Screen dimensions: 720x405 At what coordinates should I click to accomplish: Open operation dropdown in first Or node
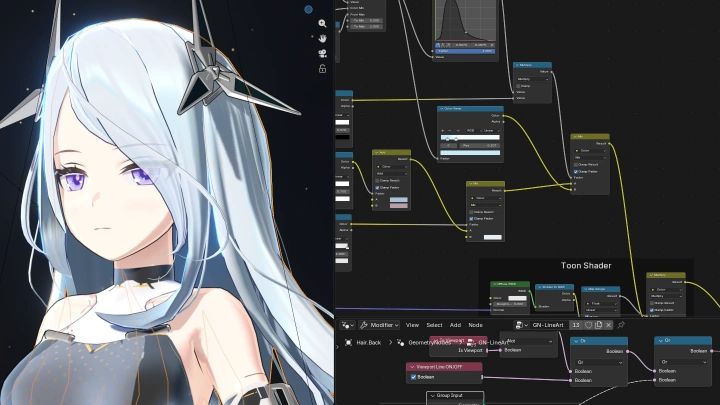[x=599, y=362]
